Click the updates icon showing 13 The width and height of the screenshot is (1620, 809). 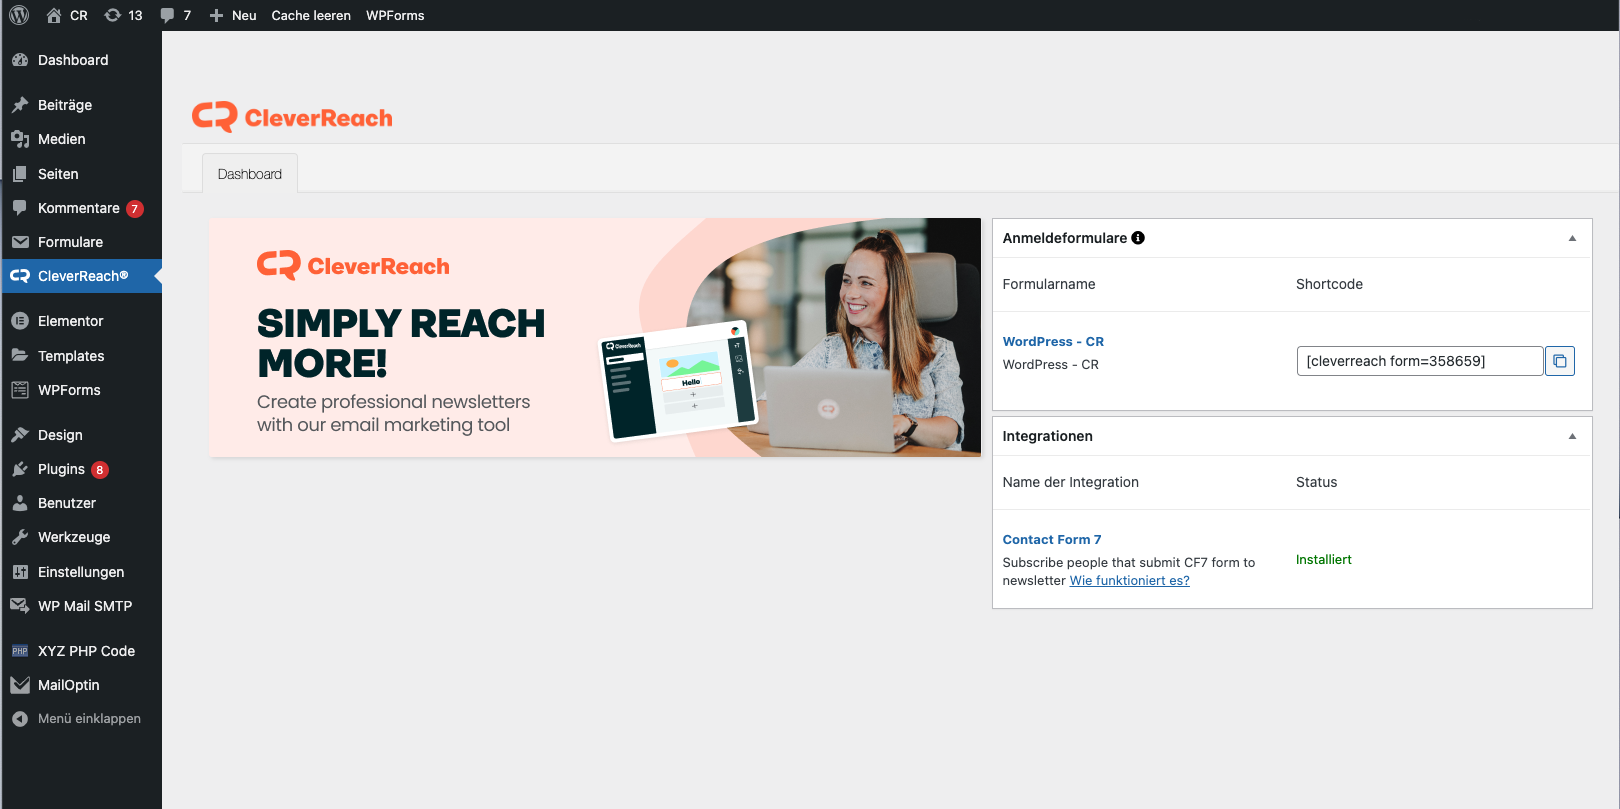pyautogui.click(x=113, y=15)
